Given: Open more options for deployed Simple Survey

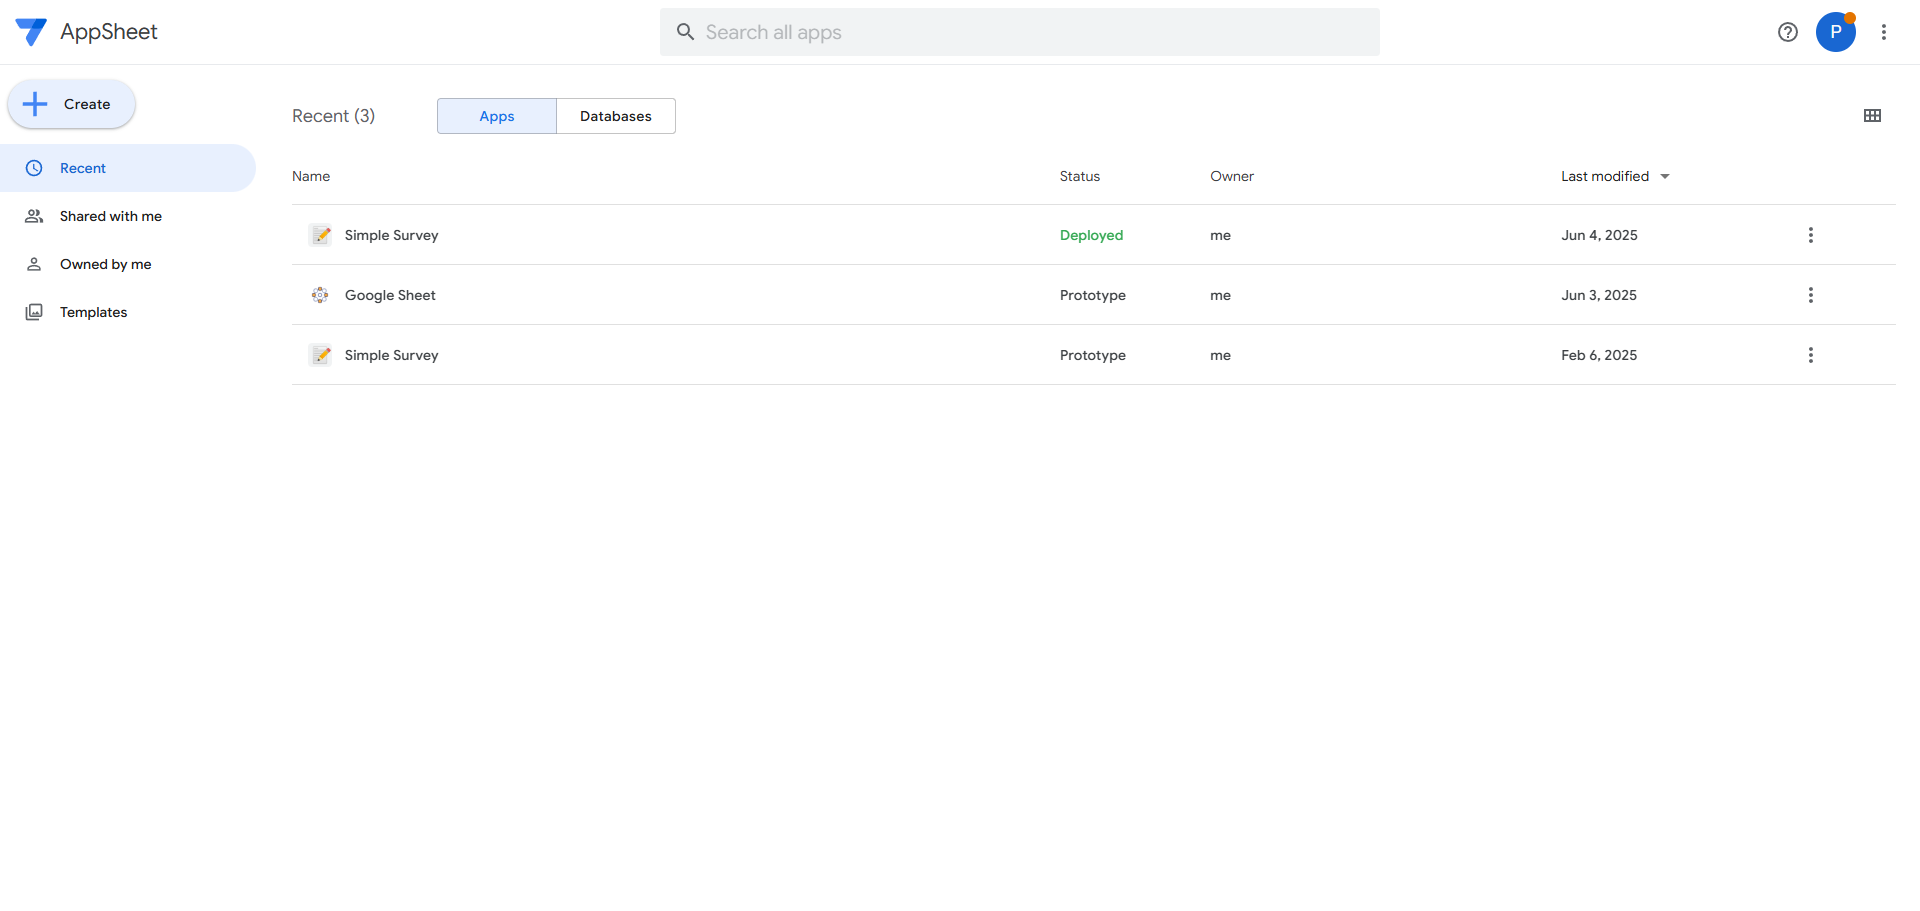Looking at the screenshot, I should [x=1810, y=235].
